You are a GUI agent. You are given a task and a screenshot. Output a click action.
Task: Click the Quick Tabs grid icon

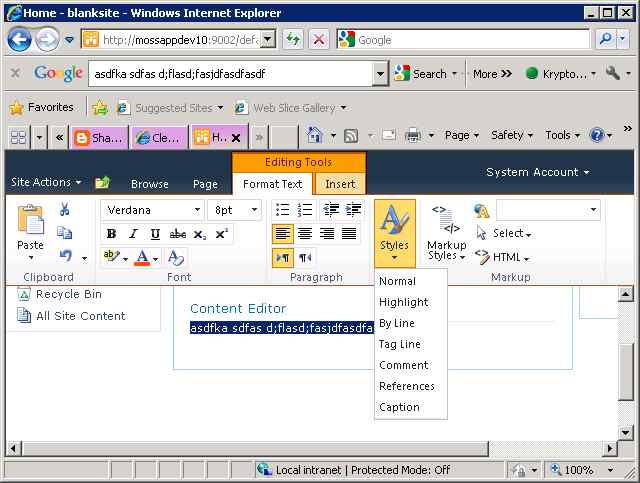click(x=18, y=137)
